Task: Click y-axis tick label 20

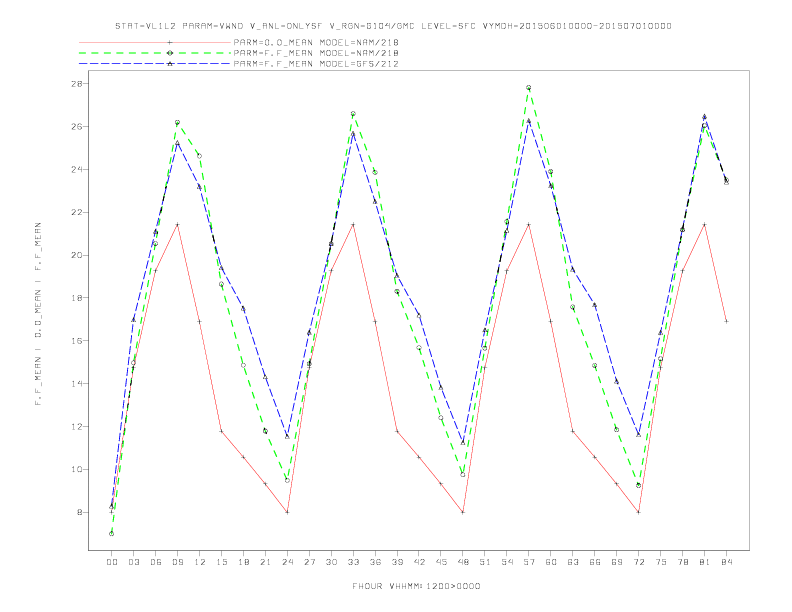Action: [77, 255]
